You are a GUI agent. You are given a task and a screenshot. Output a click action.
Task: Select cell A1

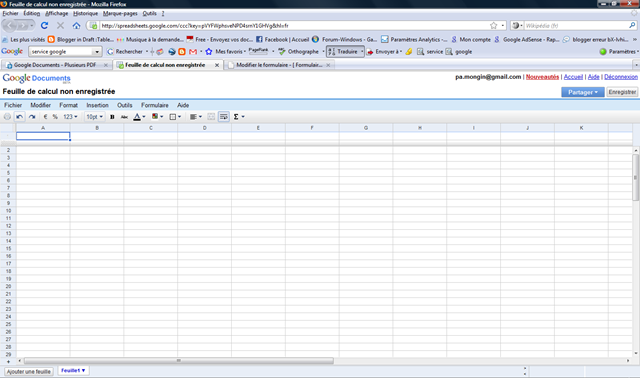tap(43, 136)
